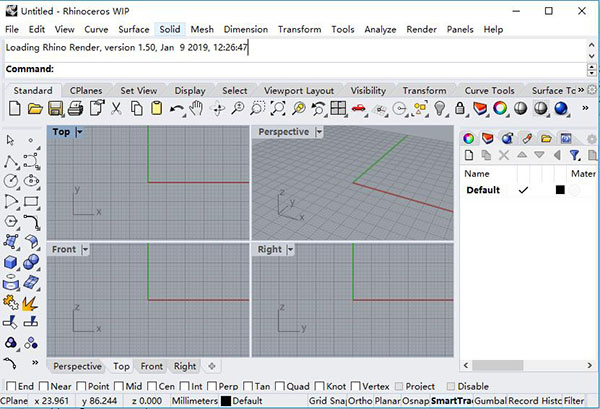The image size is (600, 409).
Task: Pick the Box solid tool
Action: (11, 261)
